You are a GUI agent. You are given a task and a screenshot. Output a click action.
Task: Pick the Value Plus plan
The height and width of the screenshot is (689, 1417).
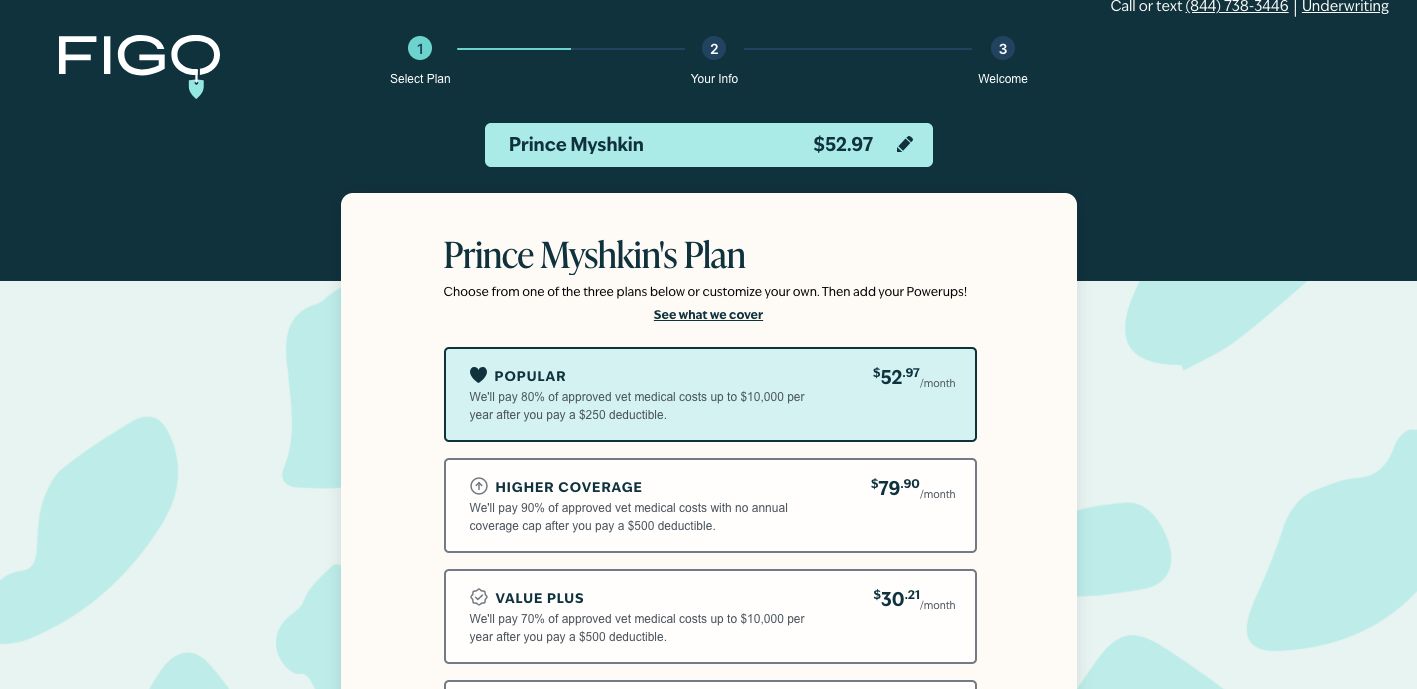[x=709, y=616]
